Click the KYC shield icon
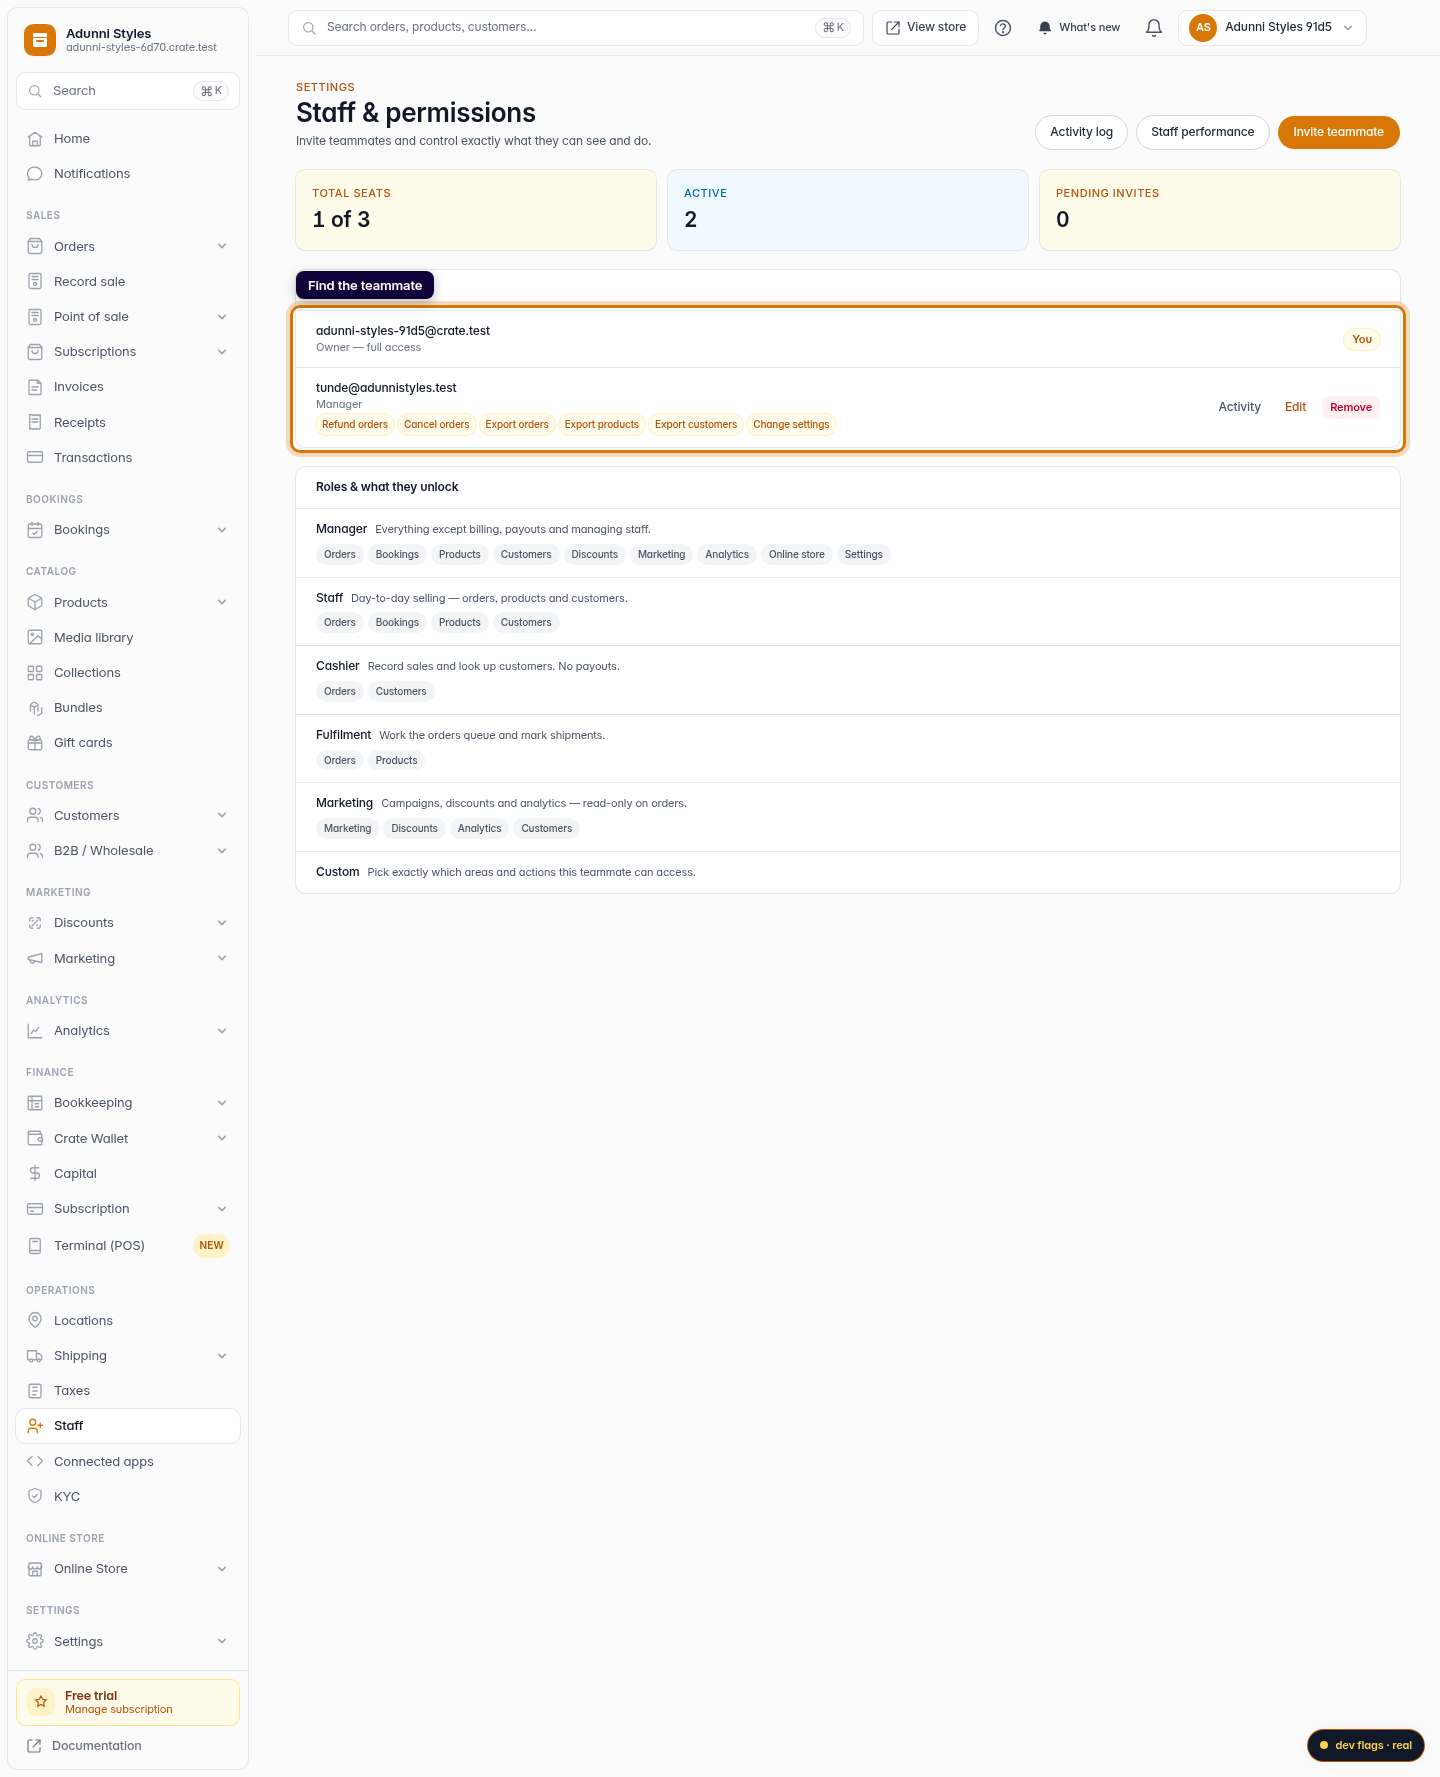 pos(35,1497)
